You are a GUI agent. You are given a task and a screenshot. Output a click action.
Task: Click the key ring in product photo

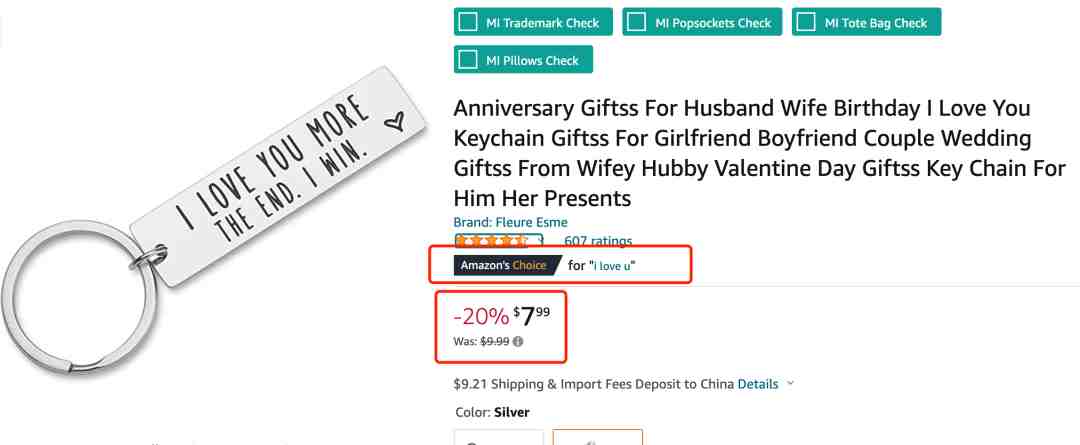click(78, 298)
